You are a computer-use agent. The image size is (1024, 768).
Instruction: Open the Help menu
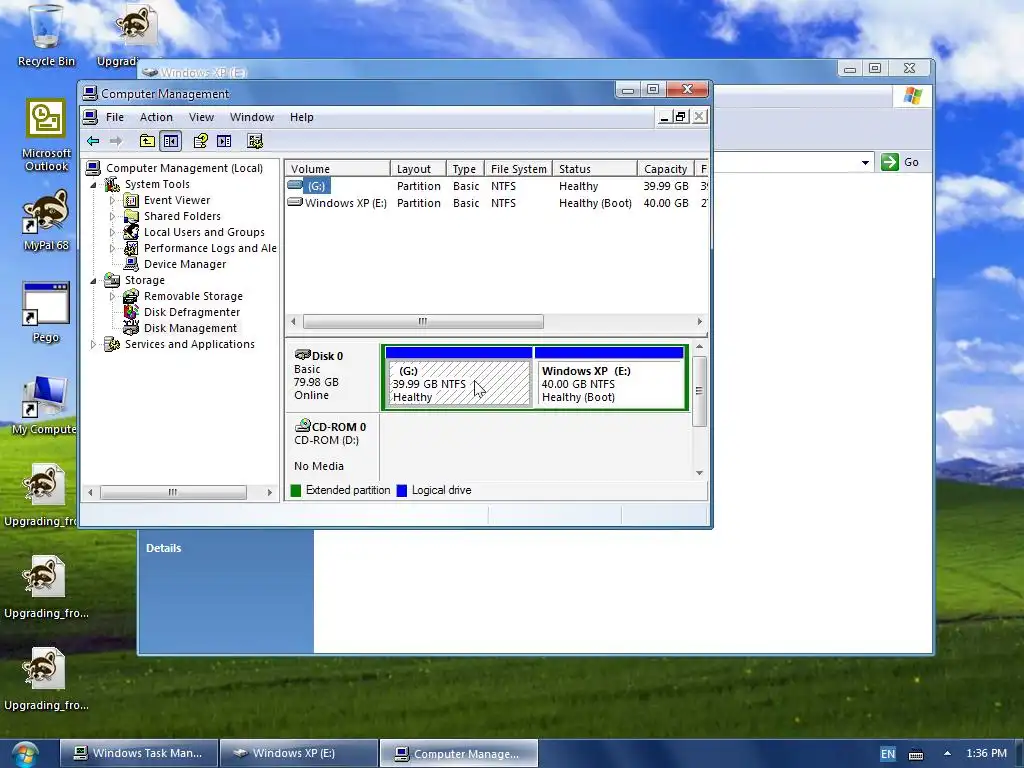302,117
